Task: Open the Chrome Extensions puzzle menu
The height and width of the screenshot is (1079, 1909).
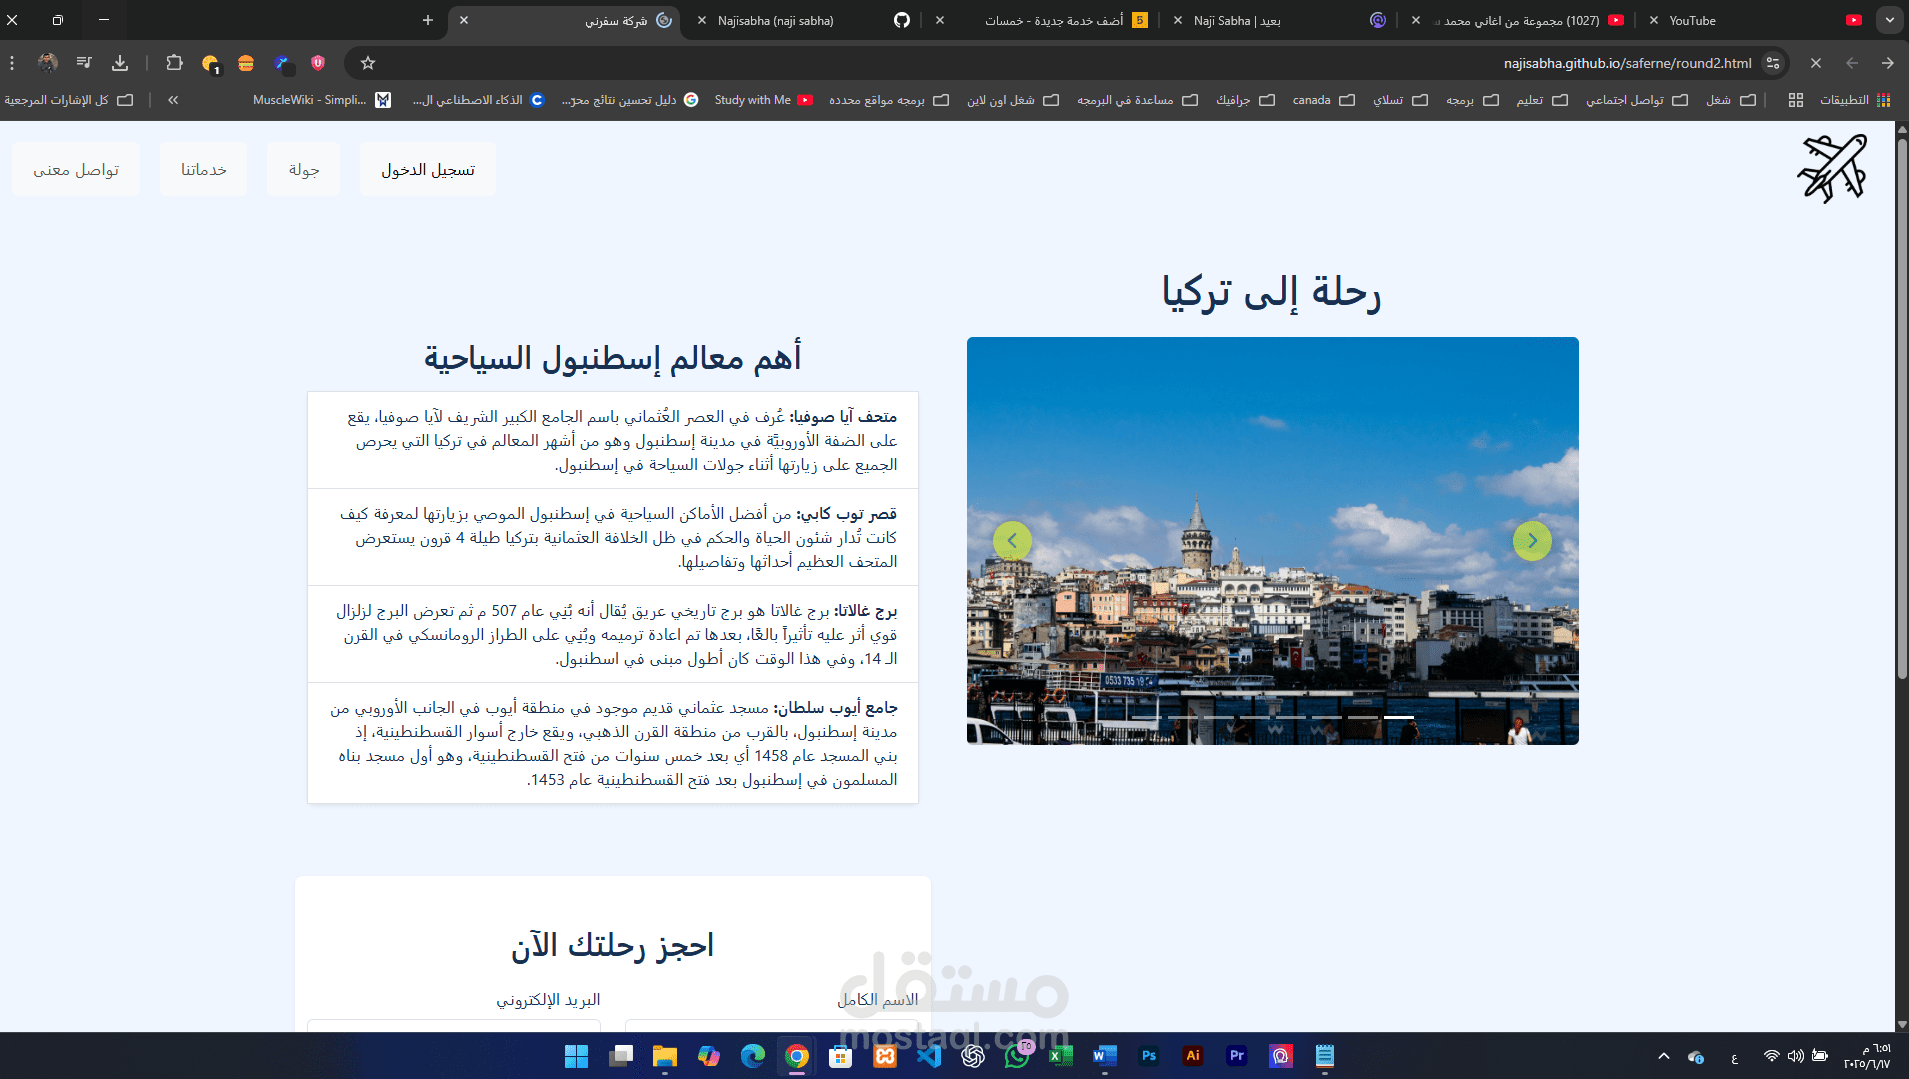Action: (174, 63)
